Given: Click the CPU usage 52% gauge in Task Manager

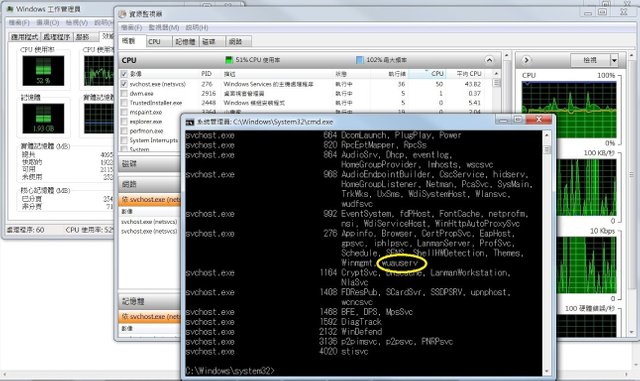Looking at the screenshot, I should point(43,71).
